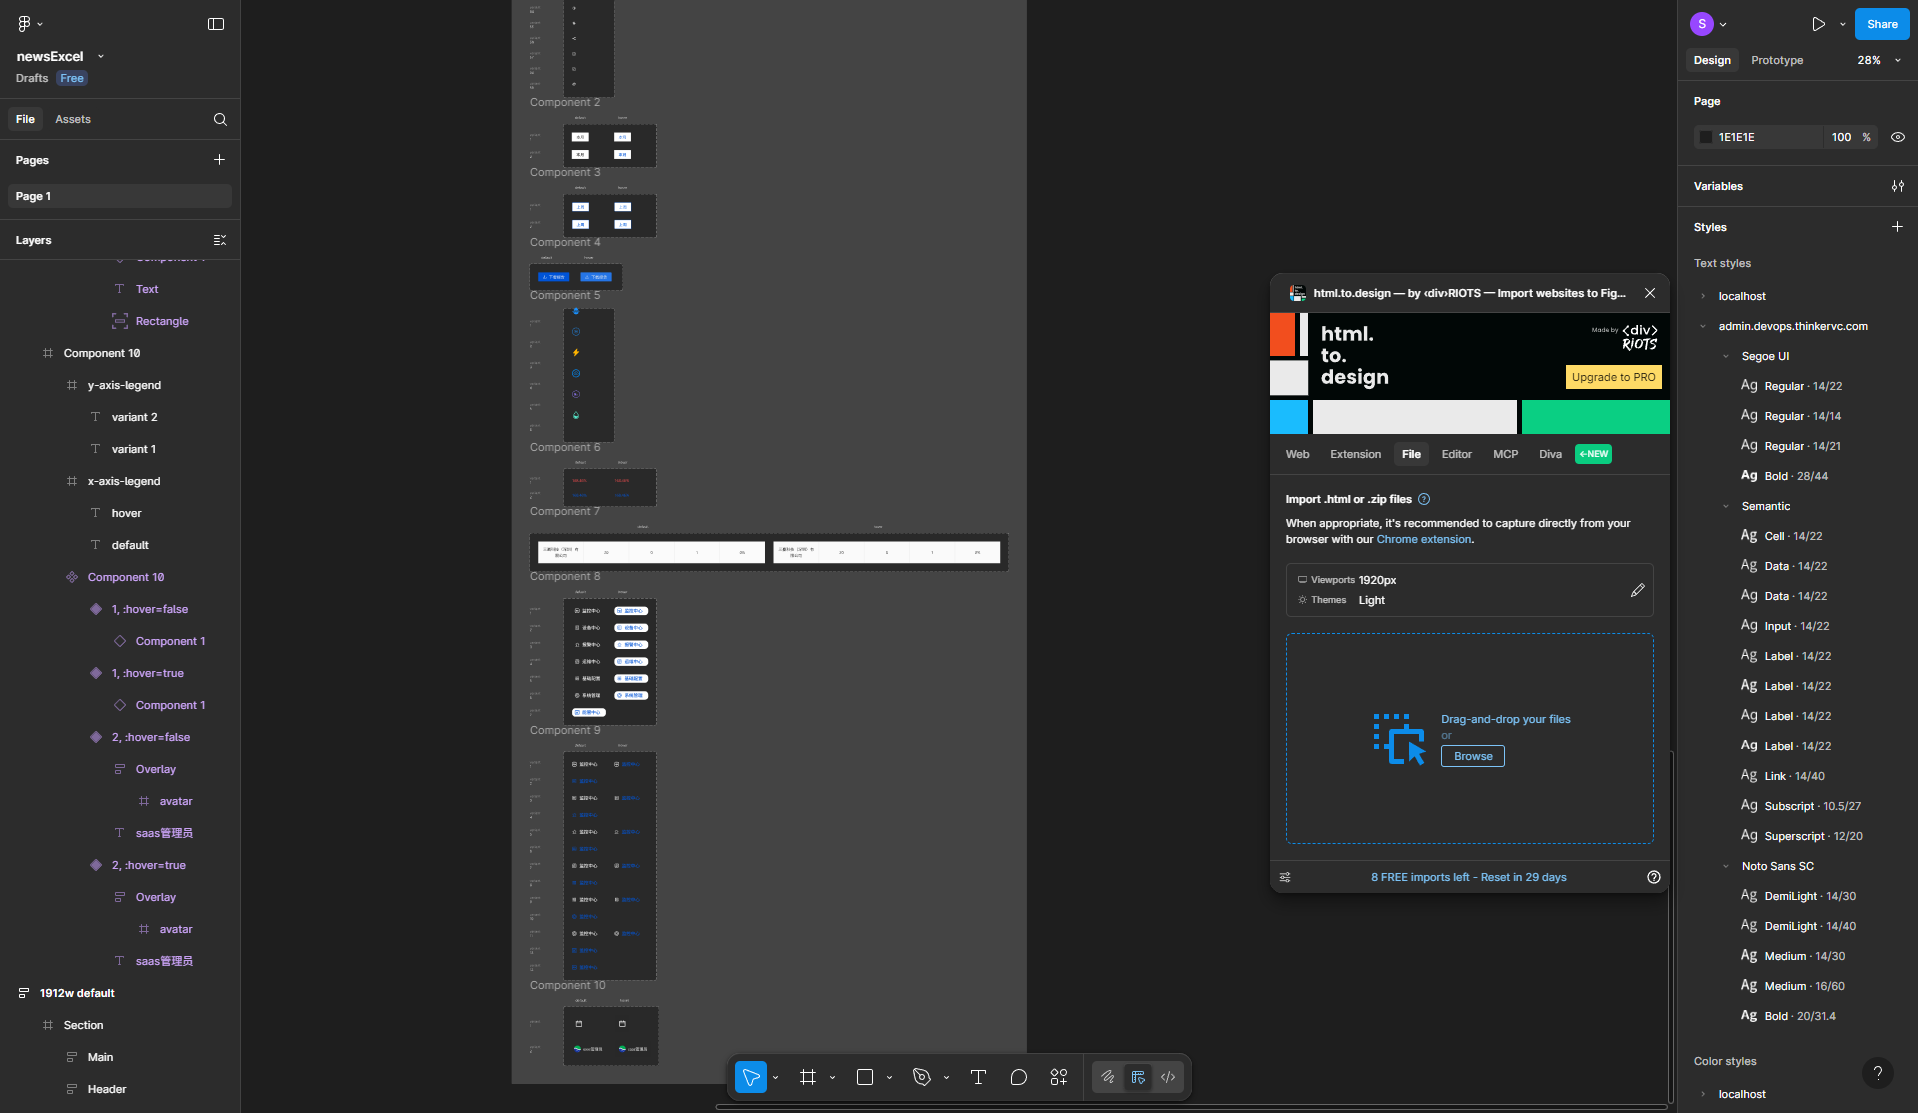Open the Editor tab in the plugin

(1456, 454)
